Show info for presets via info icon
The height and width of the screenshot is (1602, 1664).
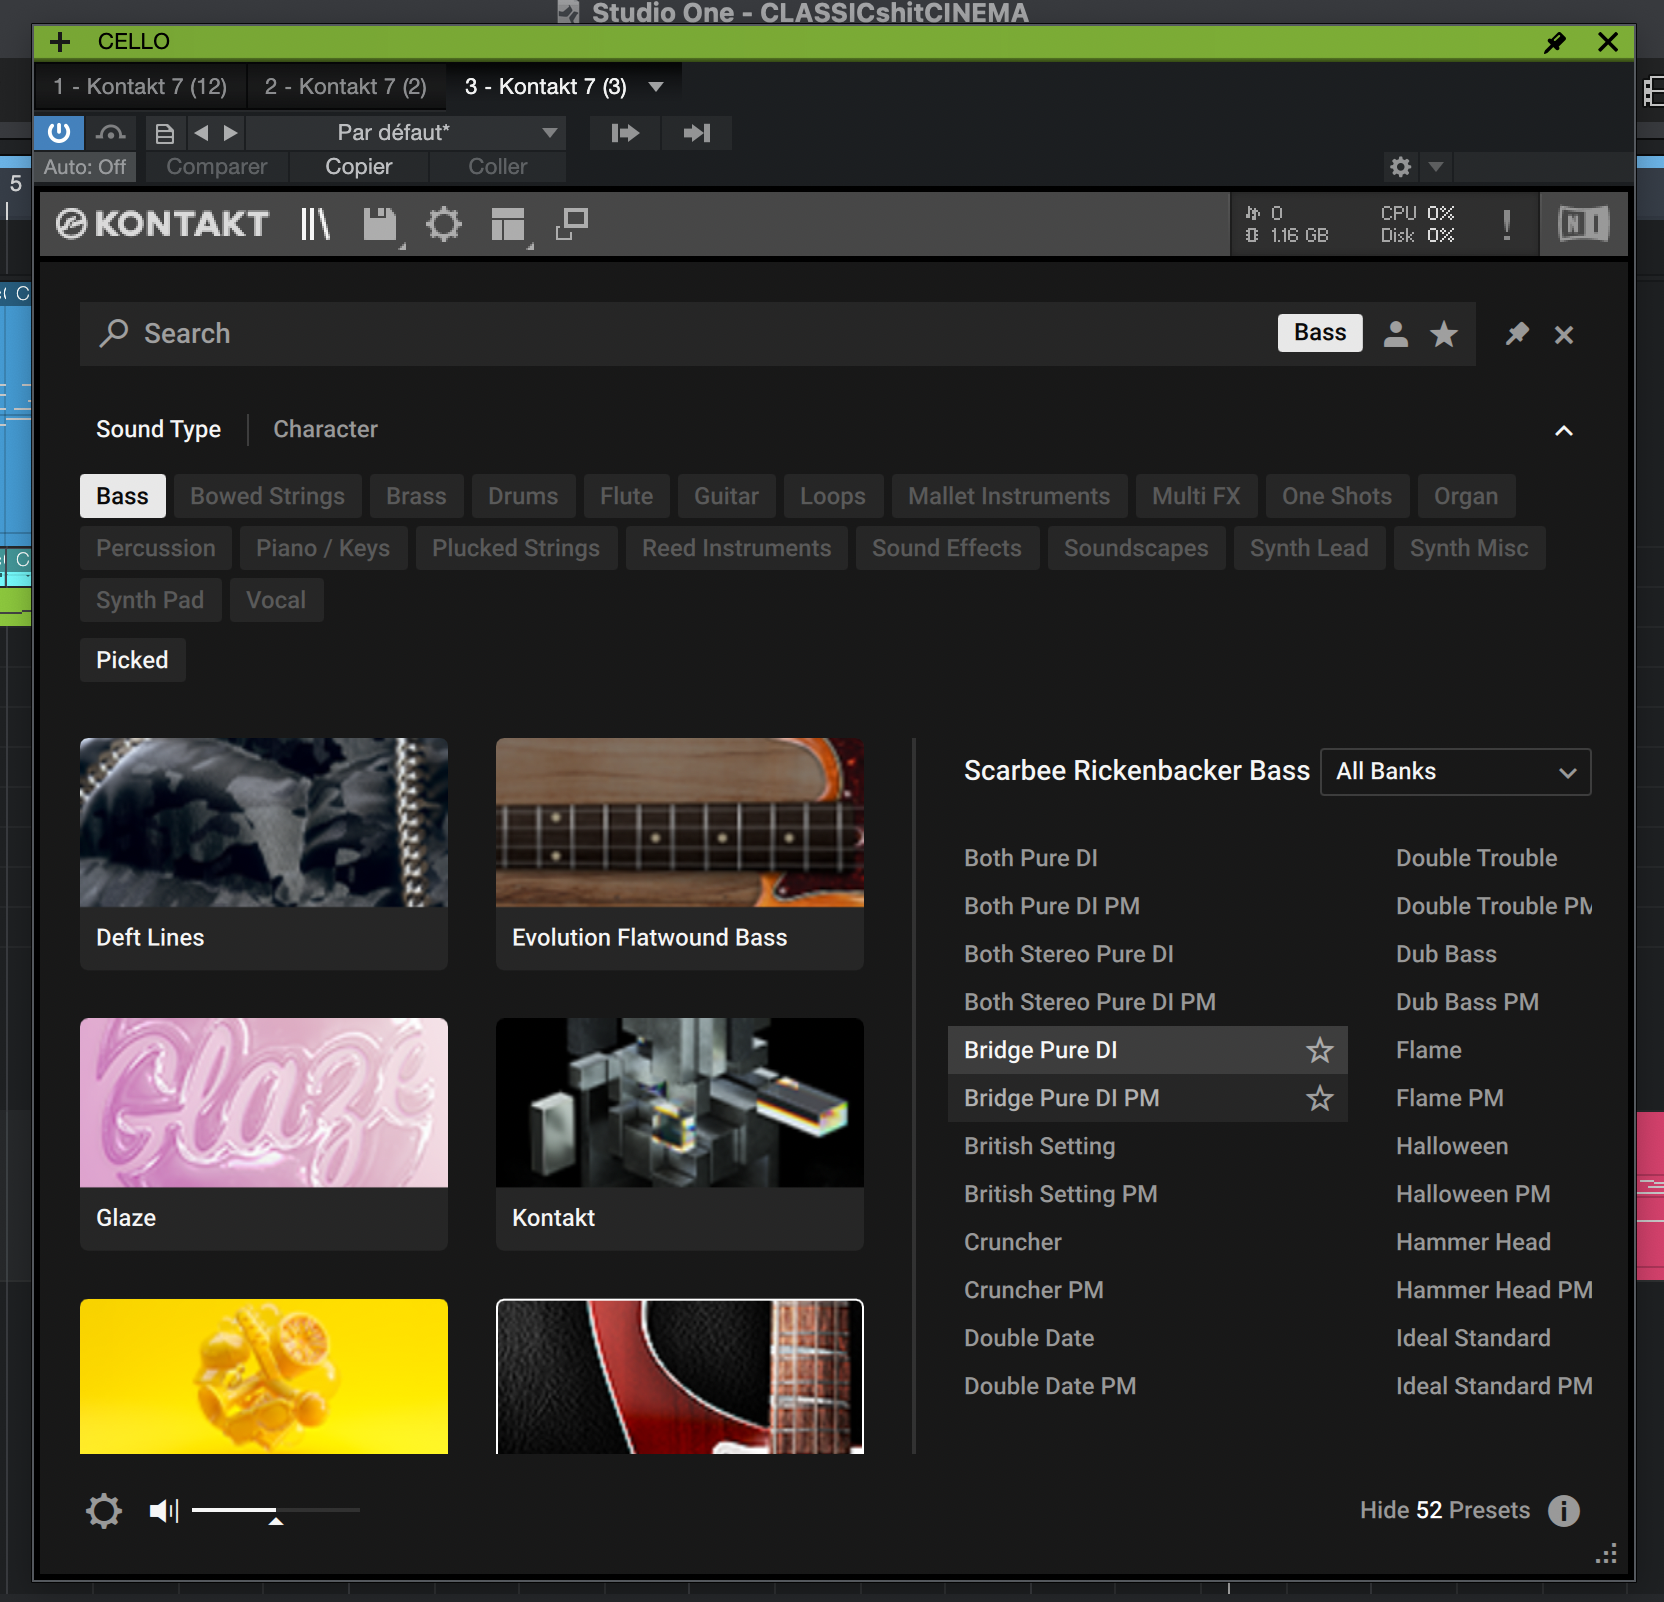click(x=1564, y=1510)
